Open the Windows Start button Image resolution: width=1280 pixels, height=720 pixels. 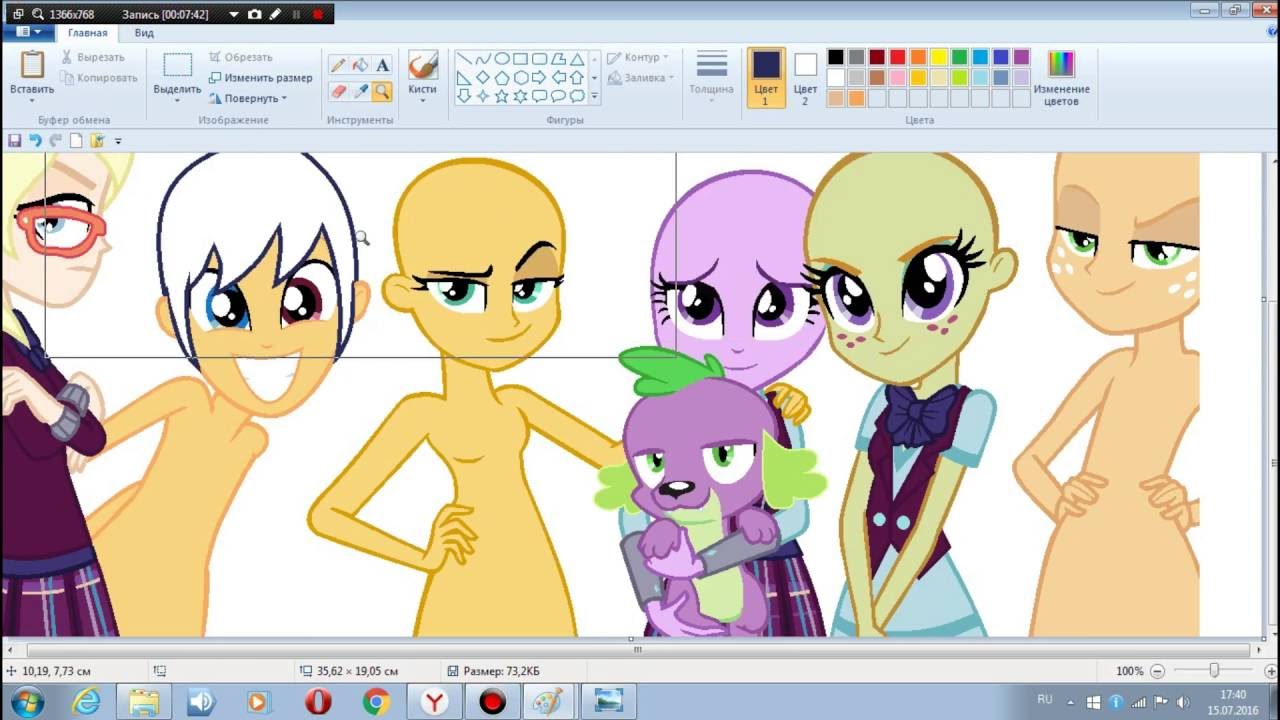point(28,702)
